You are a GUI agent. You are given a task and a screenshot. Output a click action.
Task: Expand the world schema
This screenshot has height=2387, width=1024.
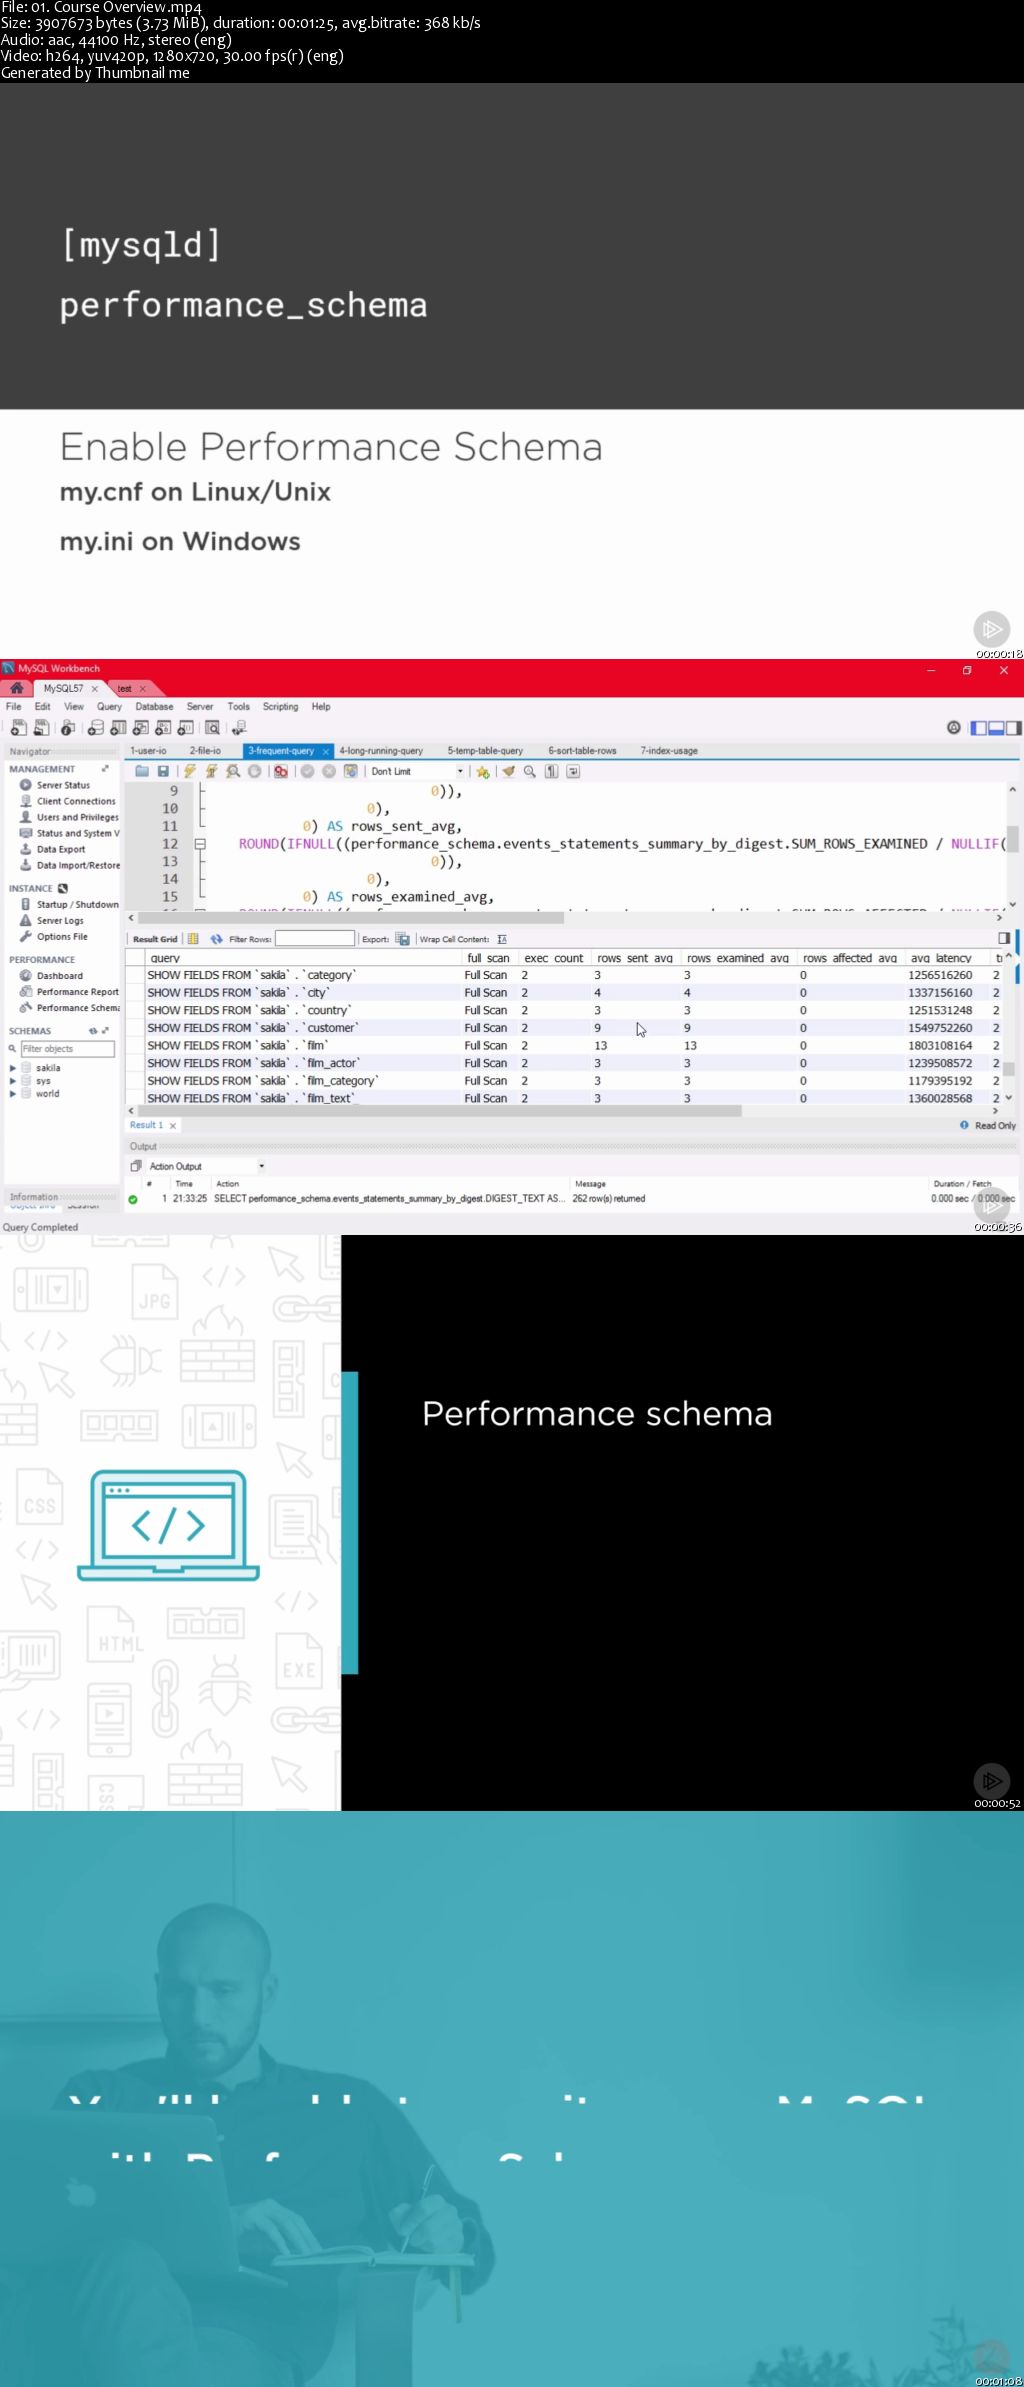pos(13,1094)
